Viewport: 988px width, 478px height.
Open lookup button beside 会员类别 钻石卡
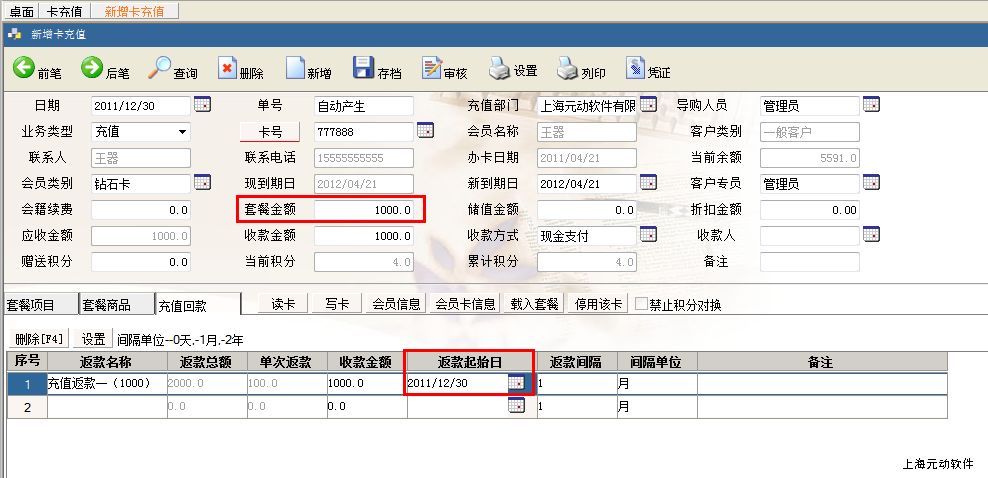202,183
